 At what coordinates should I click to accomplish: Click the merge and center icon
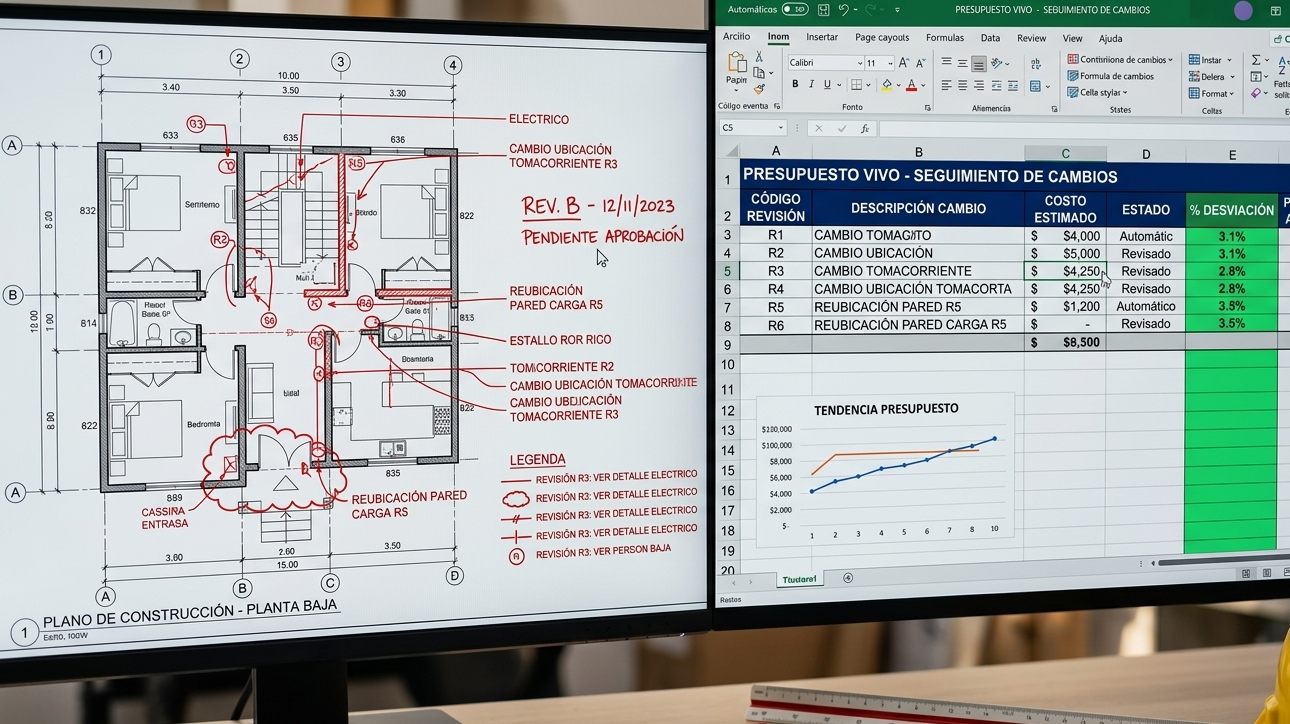pyautogui.click(x=1036, y=86)
